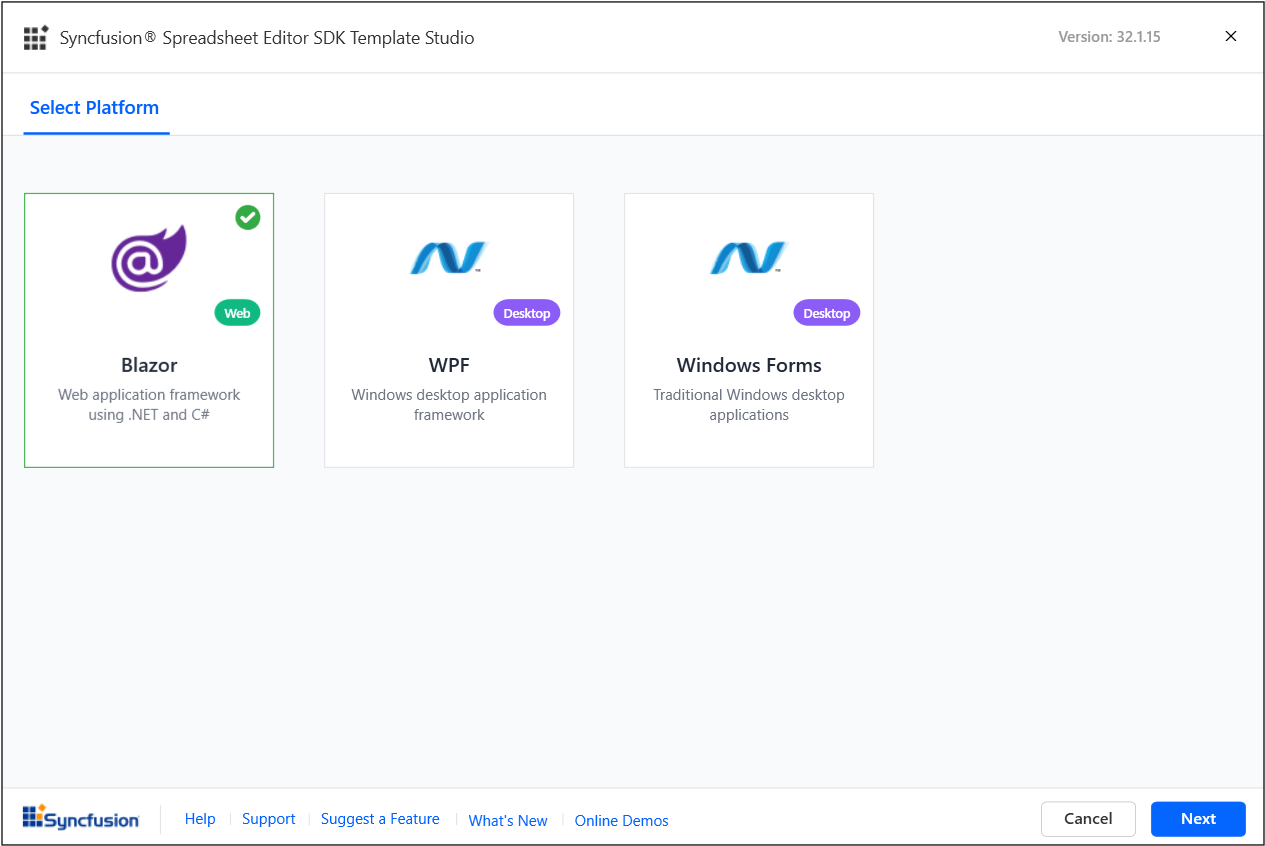The width and height of the screenshot is (1265, 846).
Task: Click the Template Studio grid icon in the header
Action: pyautogui.click(x=35, y=37)
